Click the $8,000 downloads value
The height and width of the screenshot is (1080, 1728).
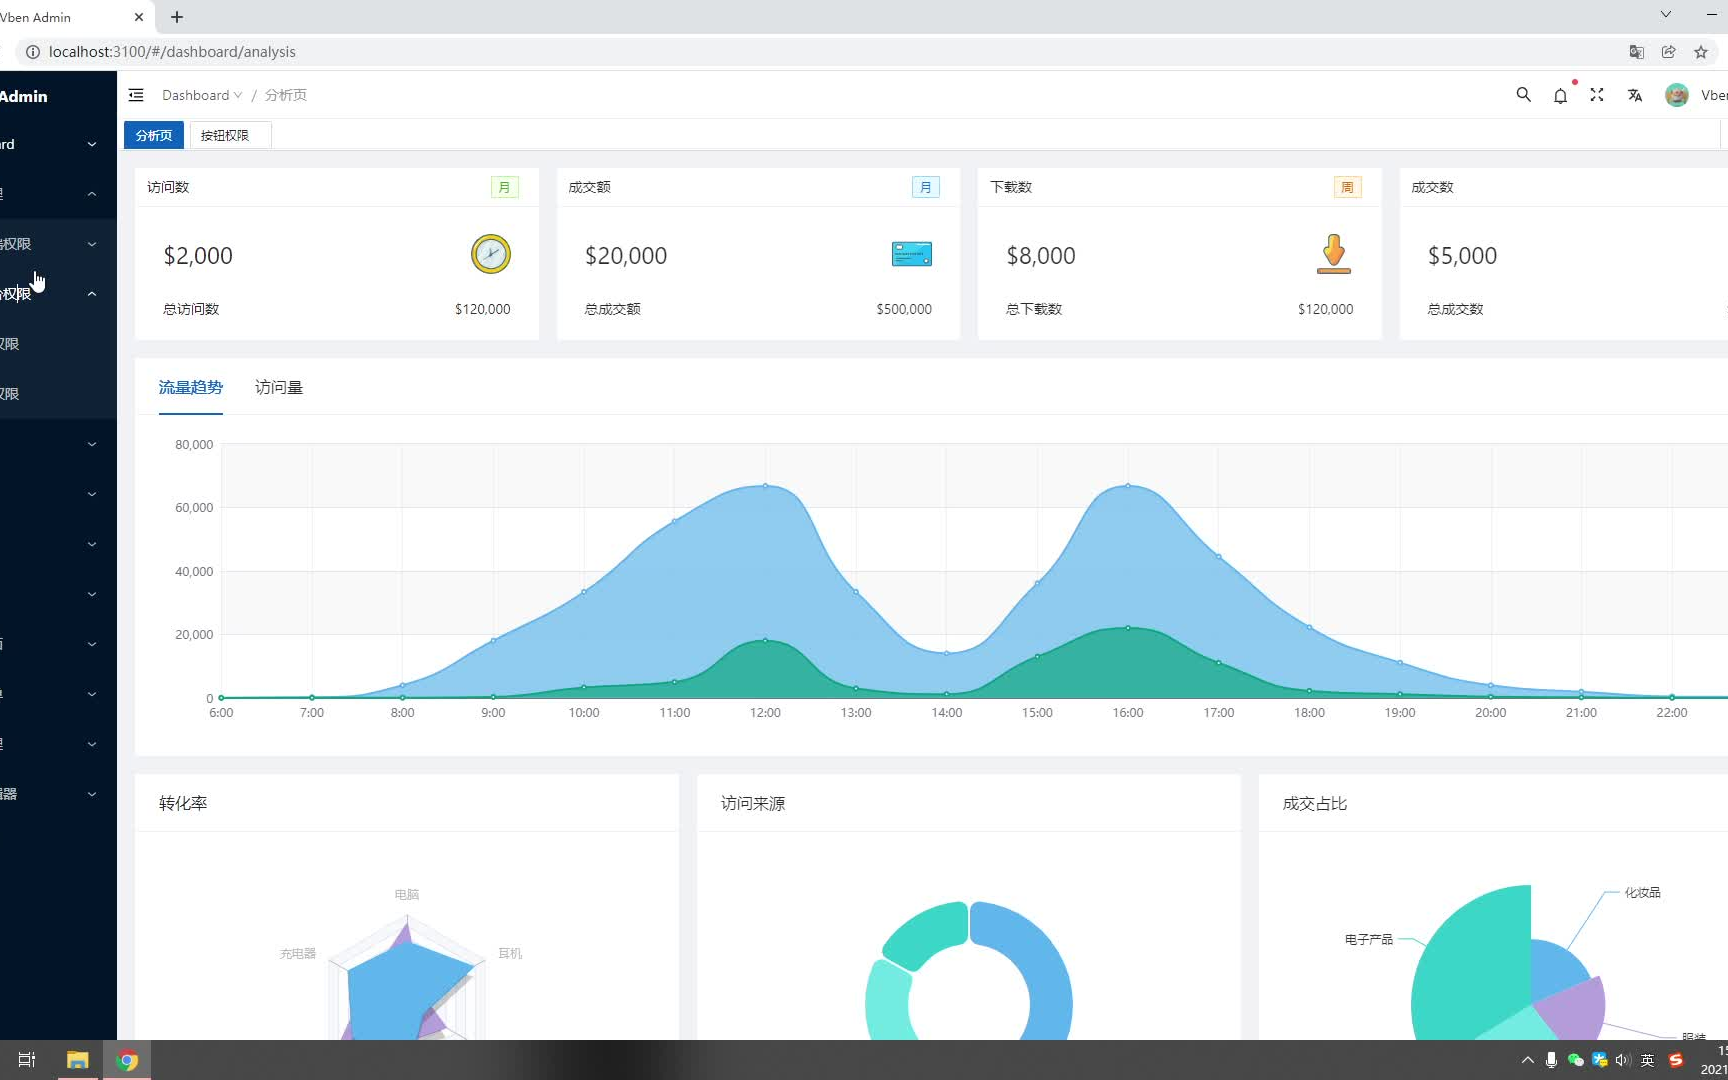pyautogui.click(x=1041, y=255)
